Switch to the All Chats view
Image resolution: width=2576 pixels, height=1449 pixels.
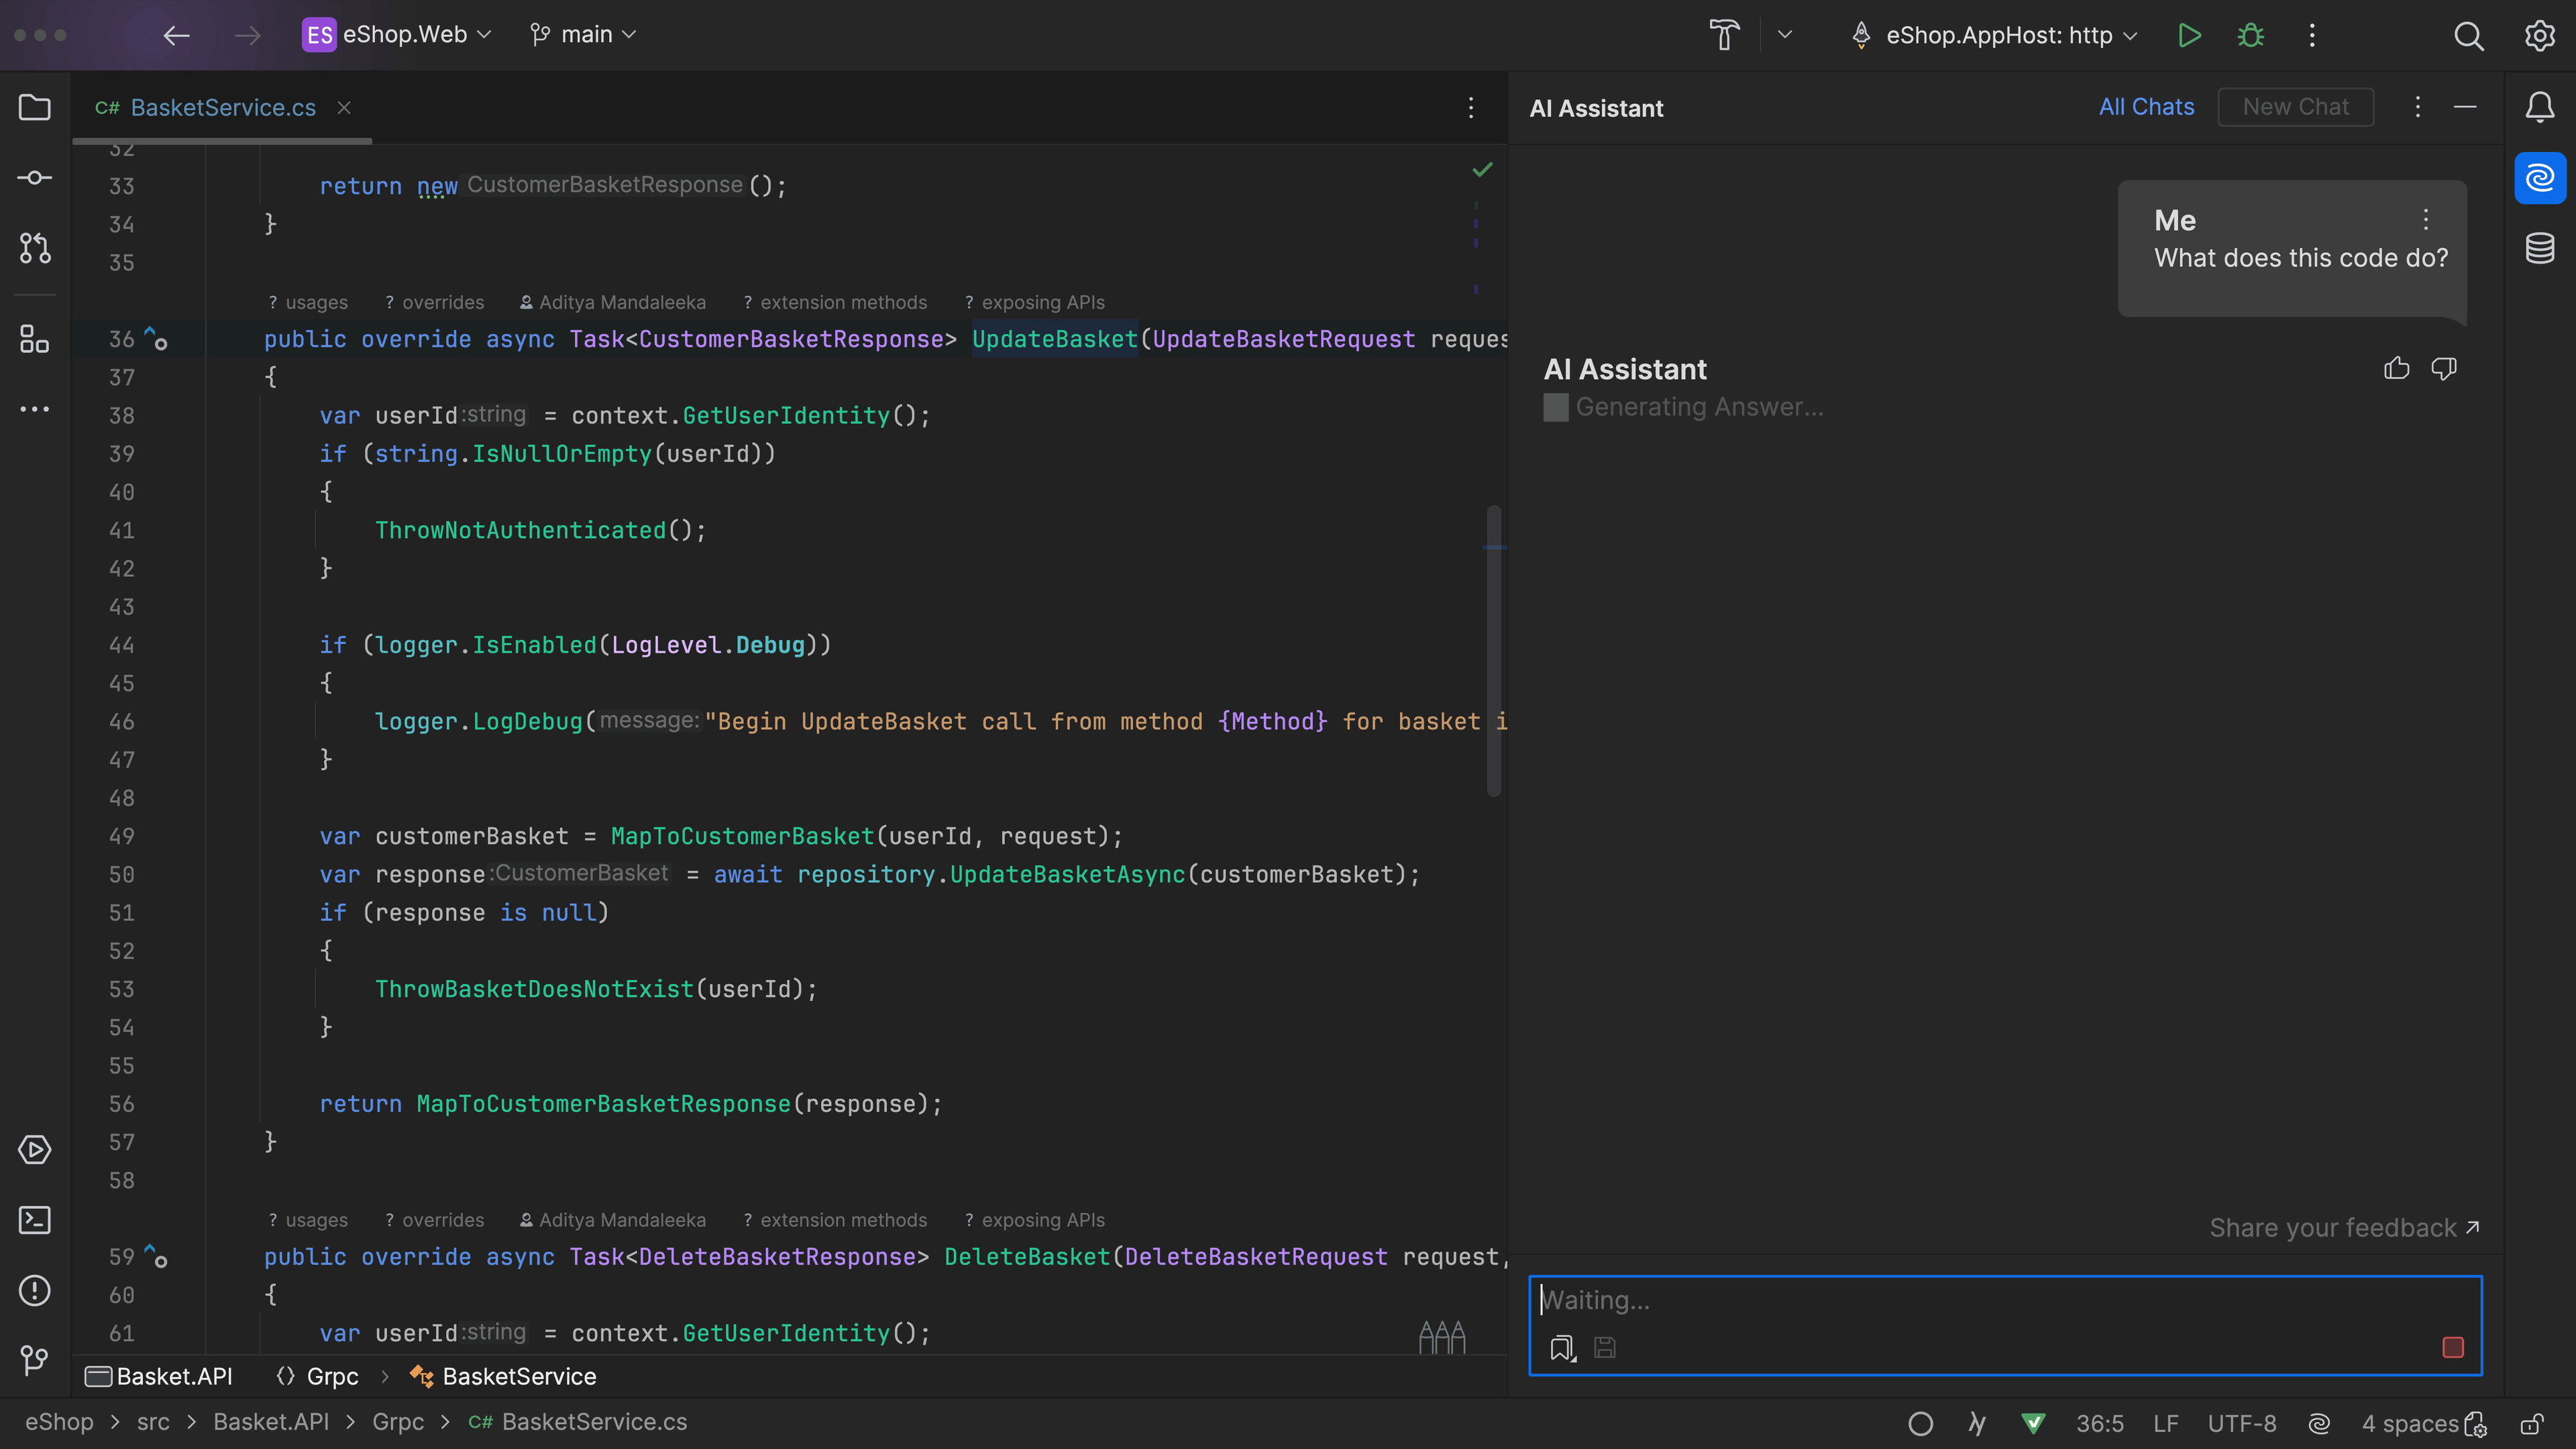[x=2145, y=106]
